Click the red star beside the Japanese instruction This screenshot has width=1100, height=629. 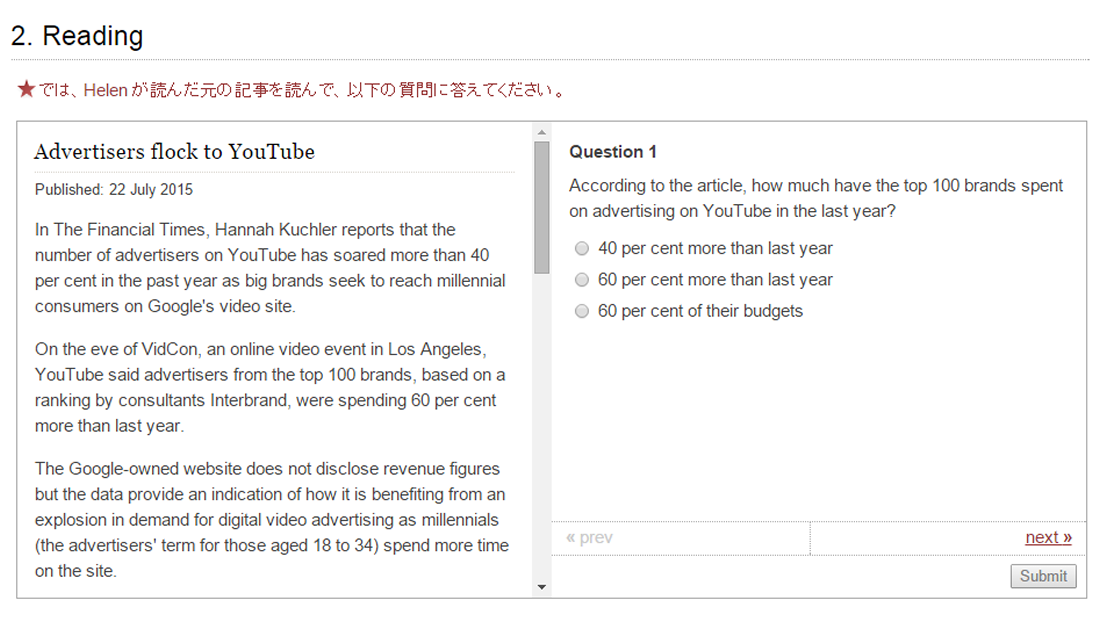[26, 89]
